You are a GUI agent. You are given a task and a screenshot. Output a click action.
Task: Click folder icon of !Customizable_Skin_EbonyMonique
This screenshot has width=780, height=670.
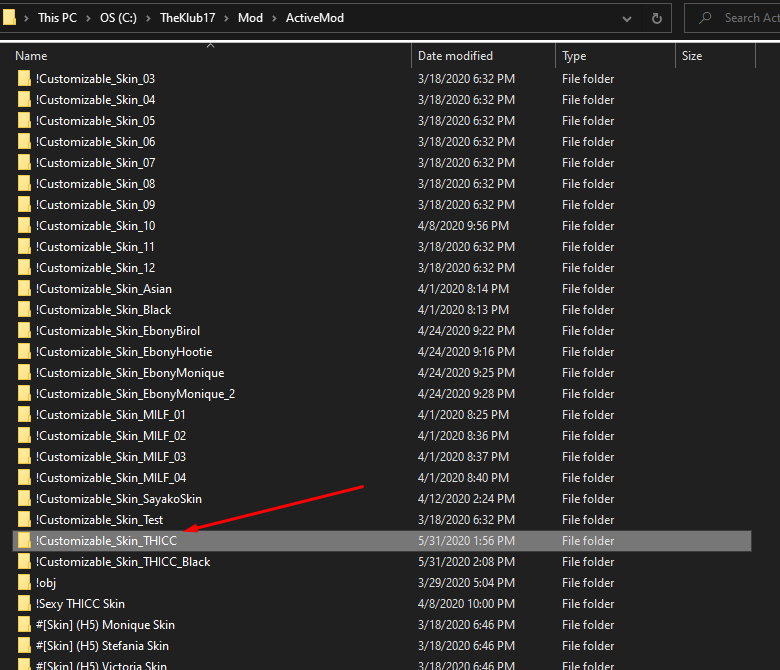24,373
